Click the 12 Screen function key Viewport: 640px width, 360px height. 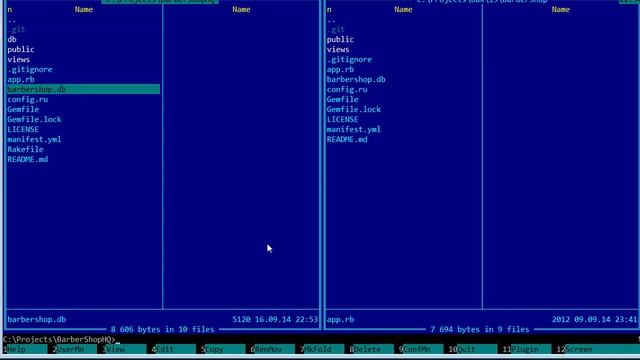pyautogui.click(x=598, y=349)
